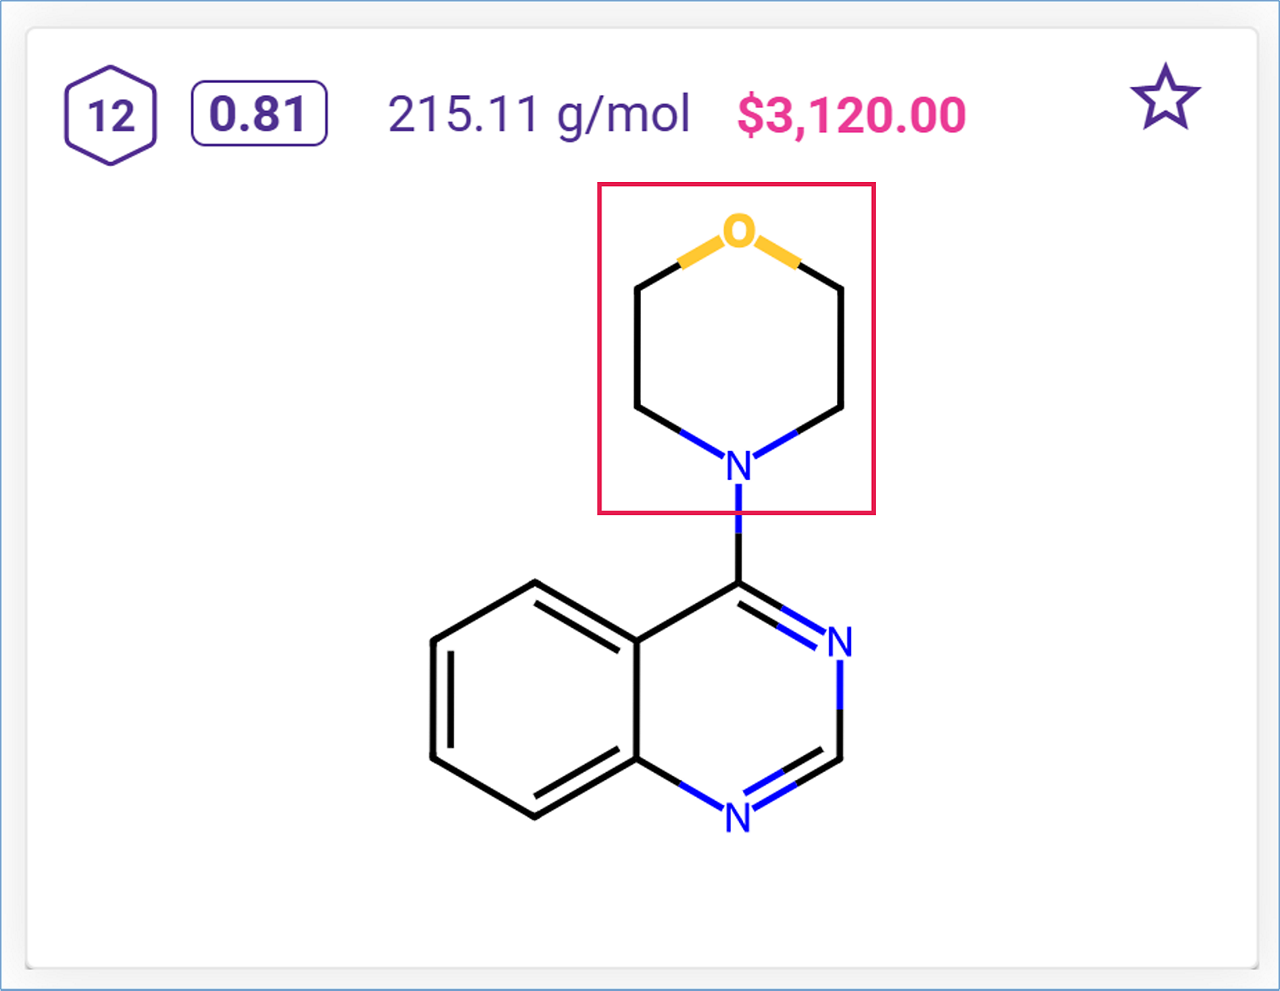
Task: Select the 215.11 g/mol molecular weight
Action: (538, 115)
